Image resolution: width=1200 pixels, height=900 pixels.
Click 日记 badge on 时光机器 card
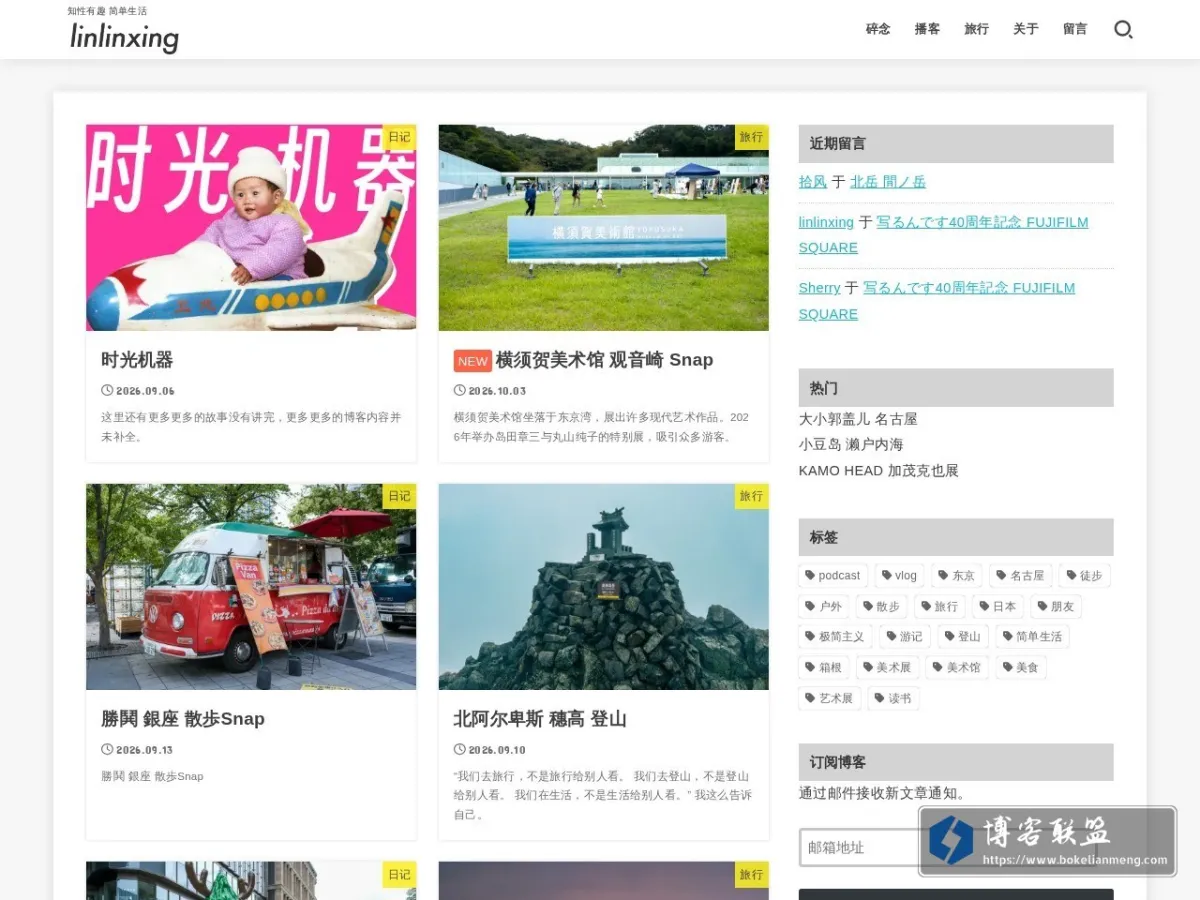coord(399,137)
